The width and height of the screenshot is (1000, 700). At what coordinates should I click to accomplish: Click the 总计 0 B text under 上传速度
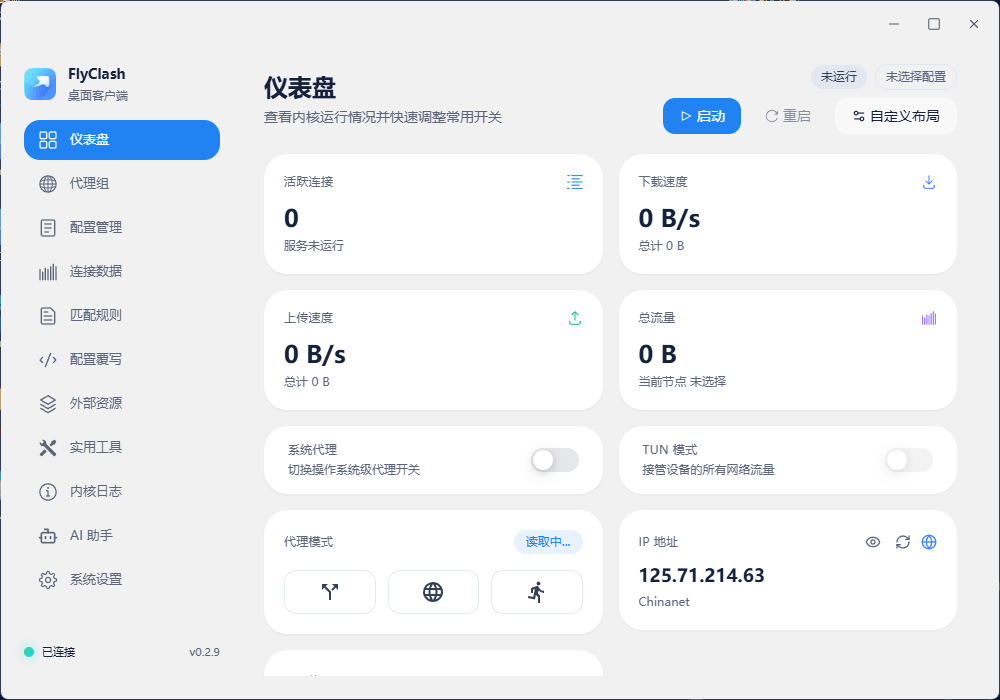point(307,382)
